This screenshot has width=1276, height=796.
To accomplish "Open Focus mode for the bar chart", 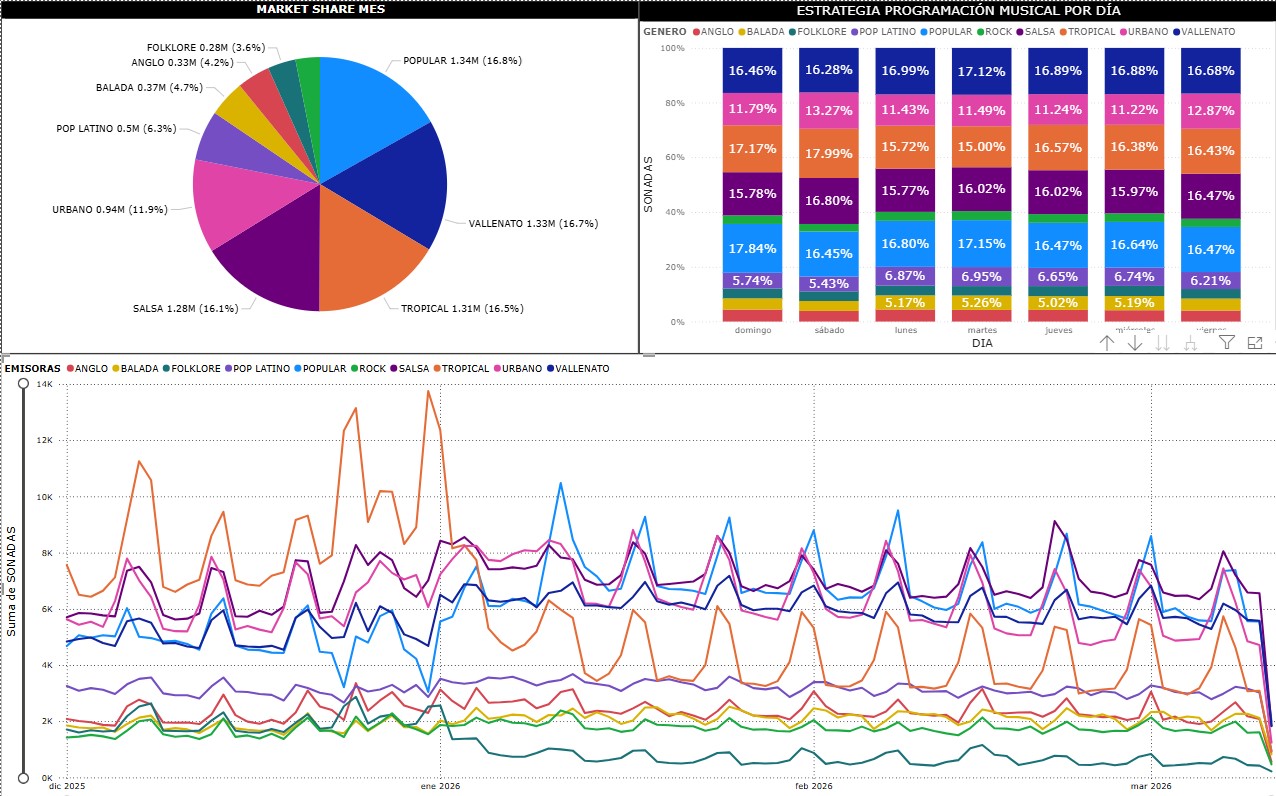I will tap(1255, 343).
